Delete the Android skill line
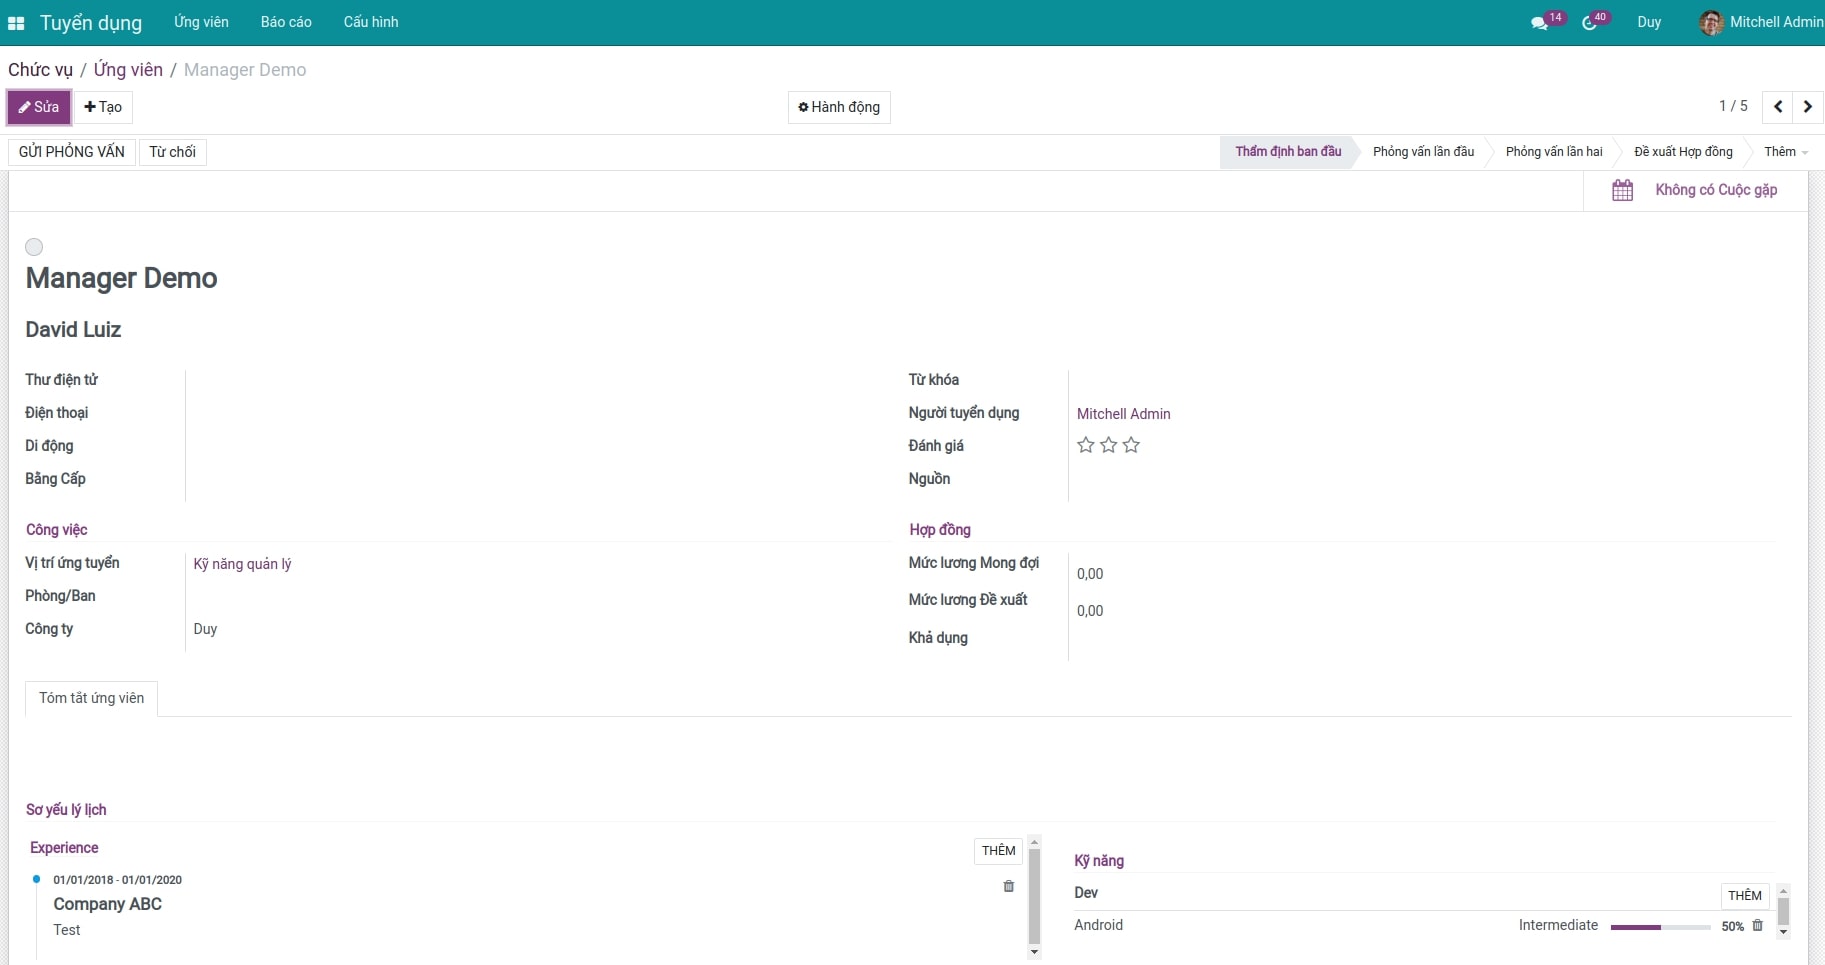Viewport: 1825px width, 965px height. [1757, 926]
